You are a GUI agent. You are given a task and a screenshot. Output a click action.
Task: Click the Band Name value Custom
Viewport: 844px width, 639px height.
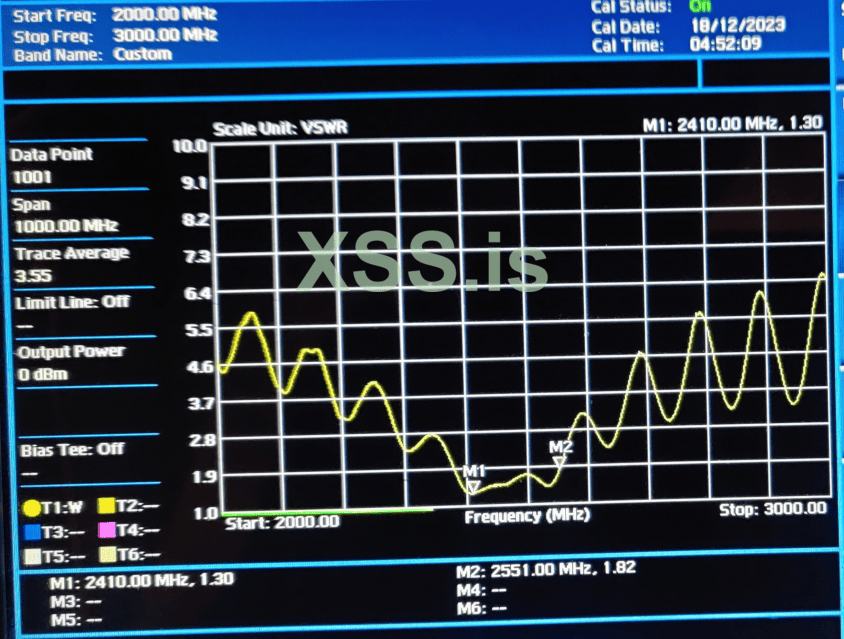point(143,54)
